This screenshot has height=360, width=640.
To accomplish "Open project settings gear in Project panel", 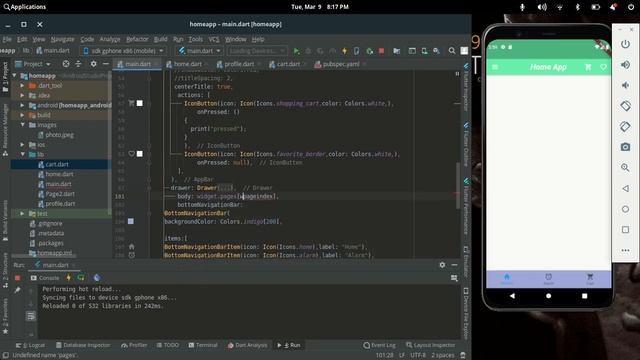I will (x=93, y=64).
